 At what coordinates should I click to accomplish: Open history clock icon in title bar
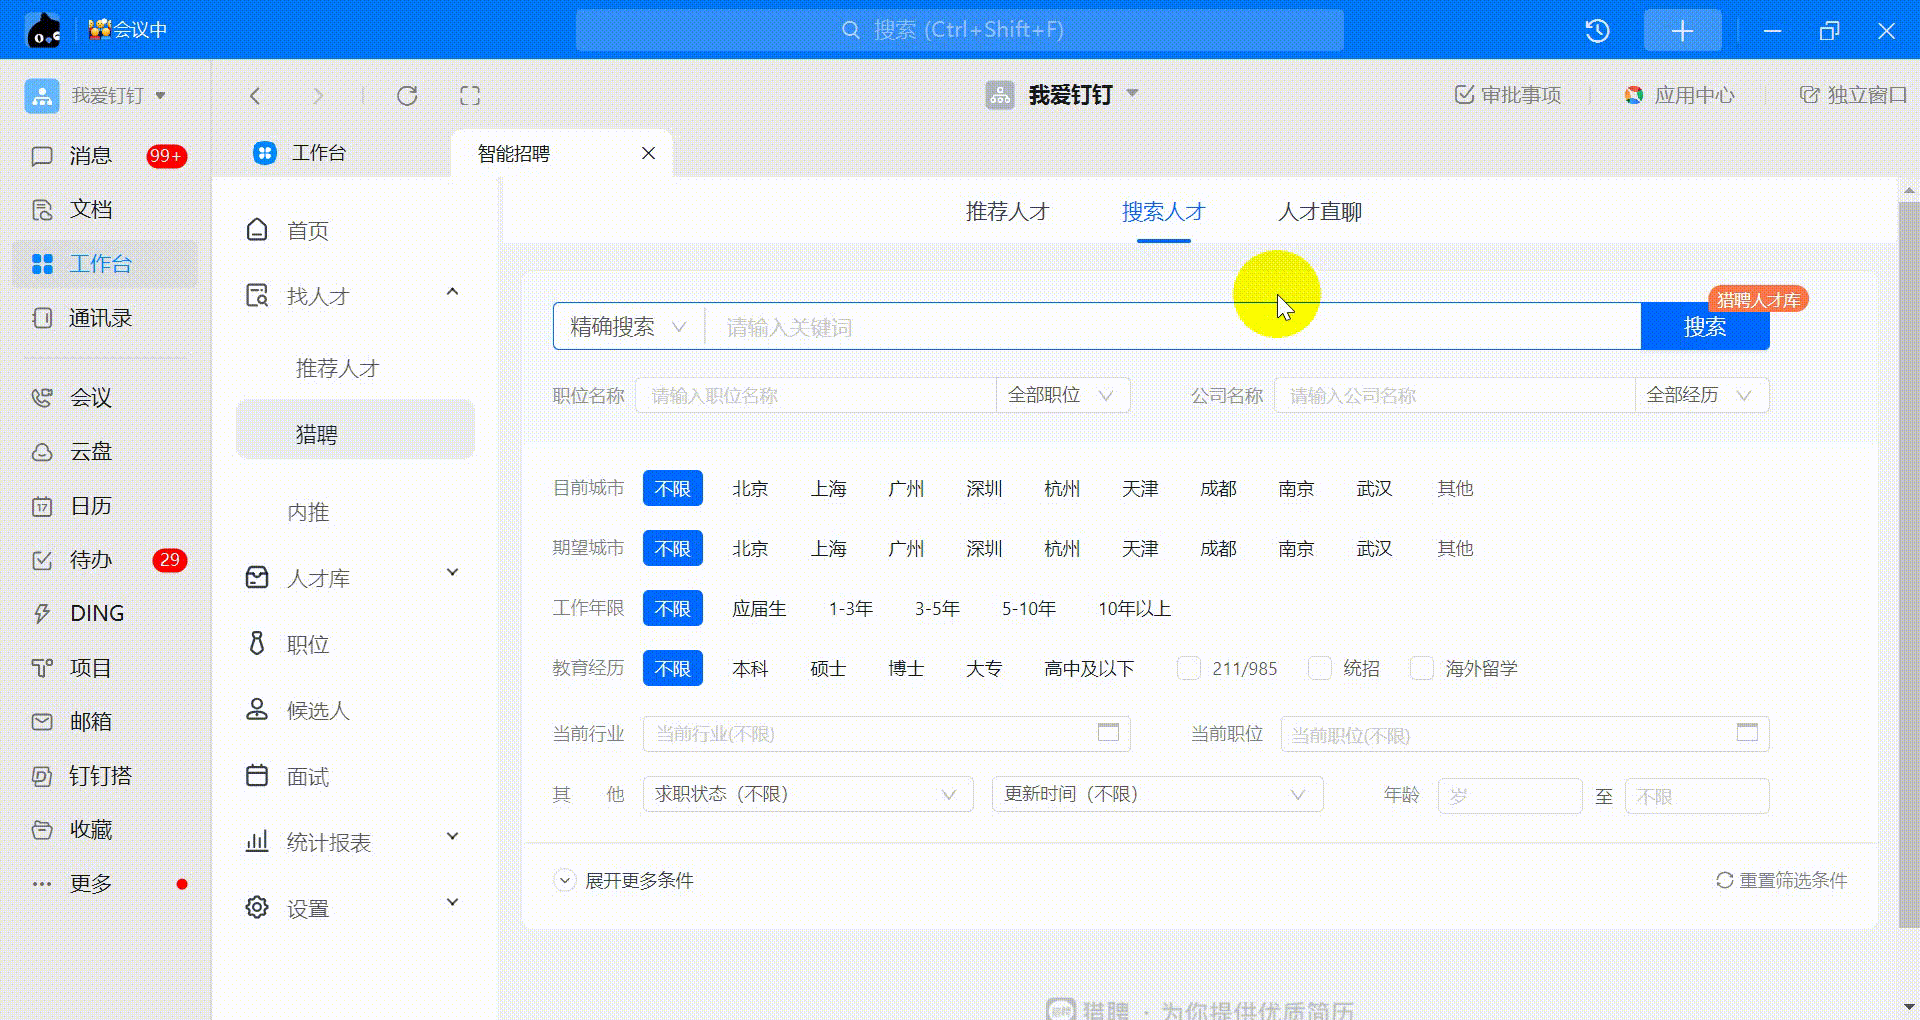click(1597, 31)
